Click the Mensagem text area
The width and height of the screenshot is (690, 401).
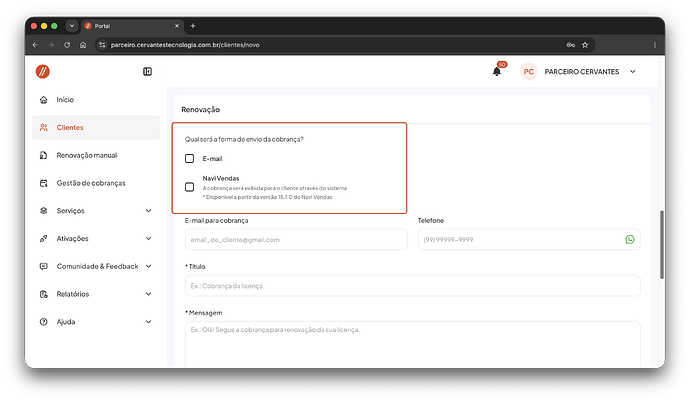click(x=413, y=344)
